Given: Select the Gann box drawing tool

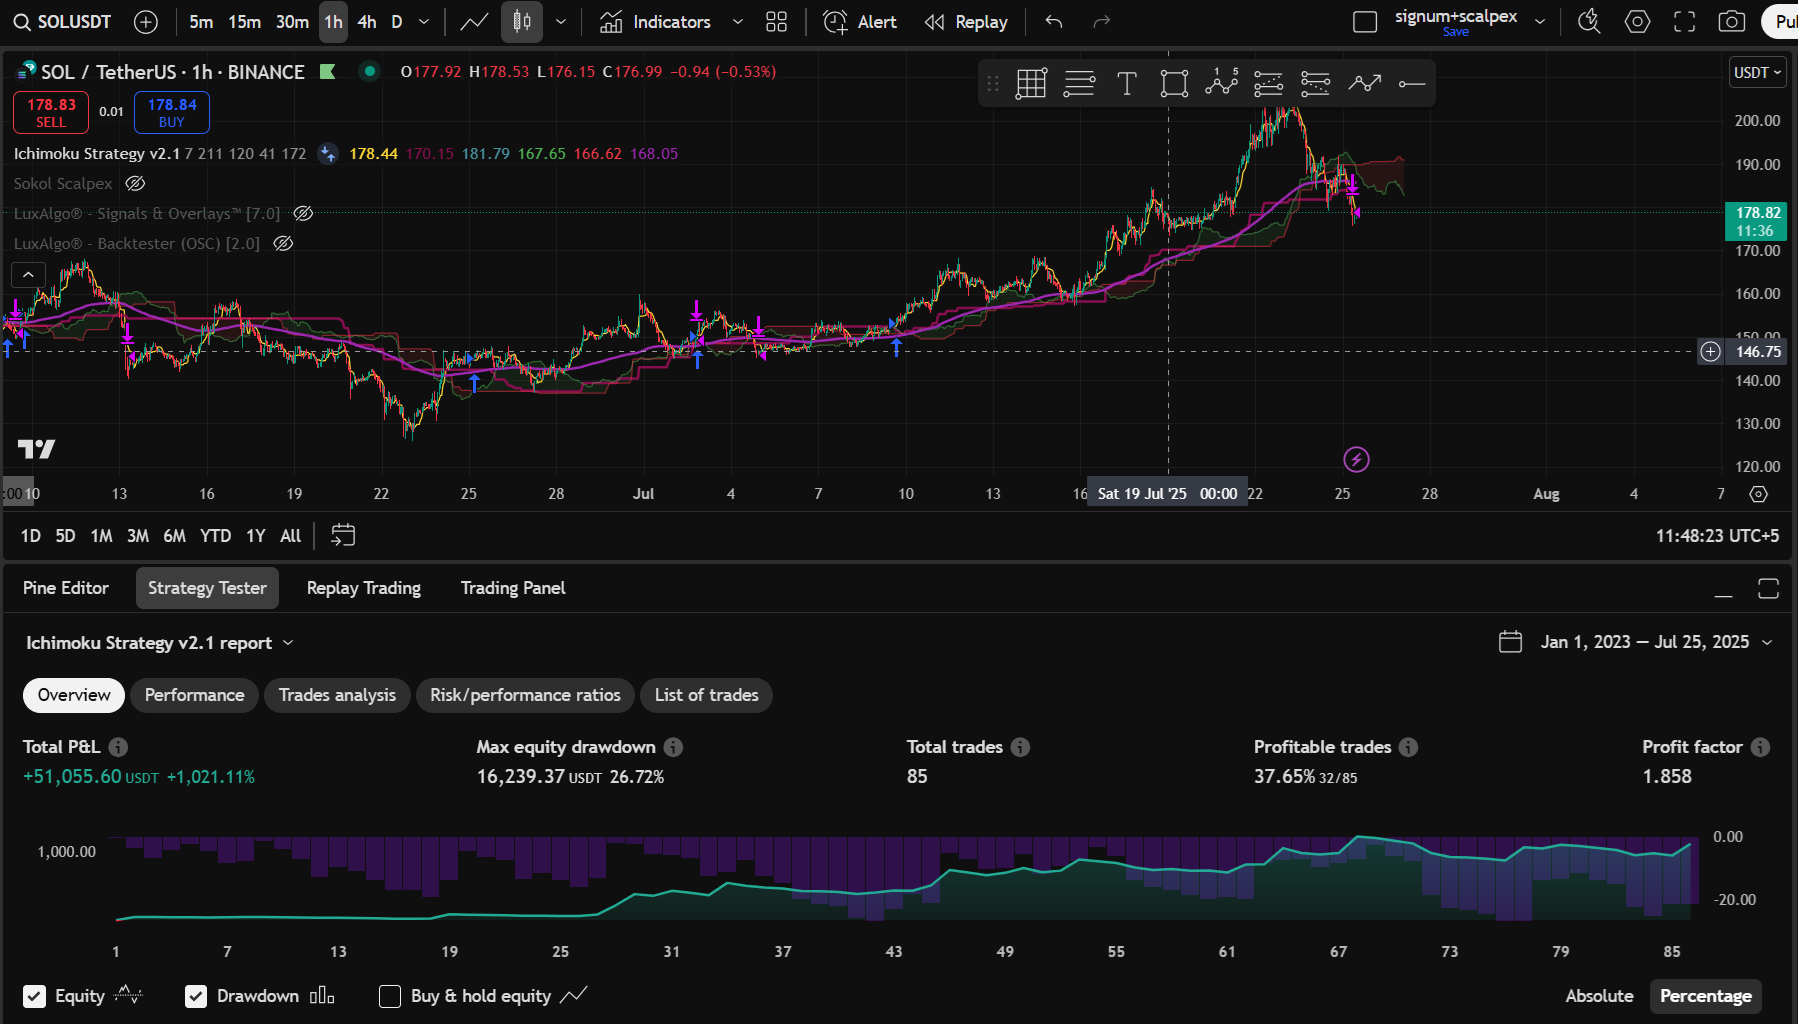Looking at the screenshot, I should coord(1031,84).
